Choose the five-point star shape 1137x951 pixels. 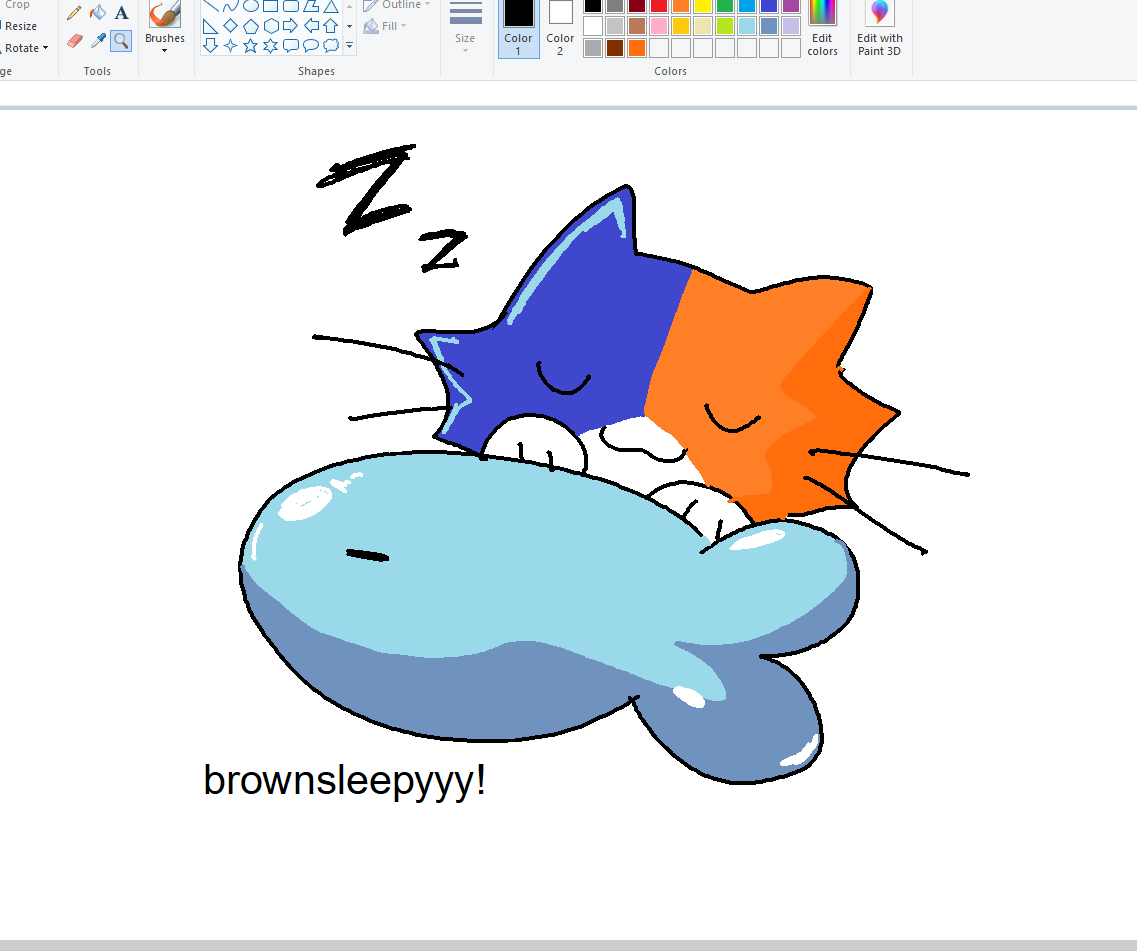(x=251, y=46)
